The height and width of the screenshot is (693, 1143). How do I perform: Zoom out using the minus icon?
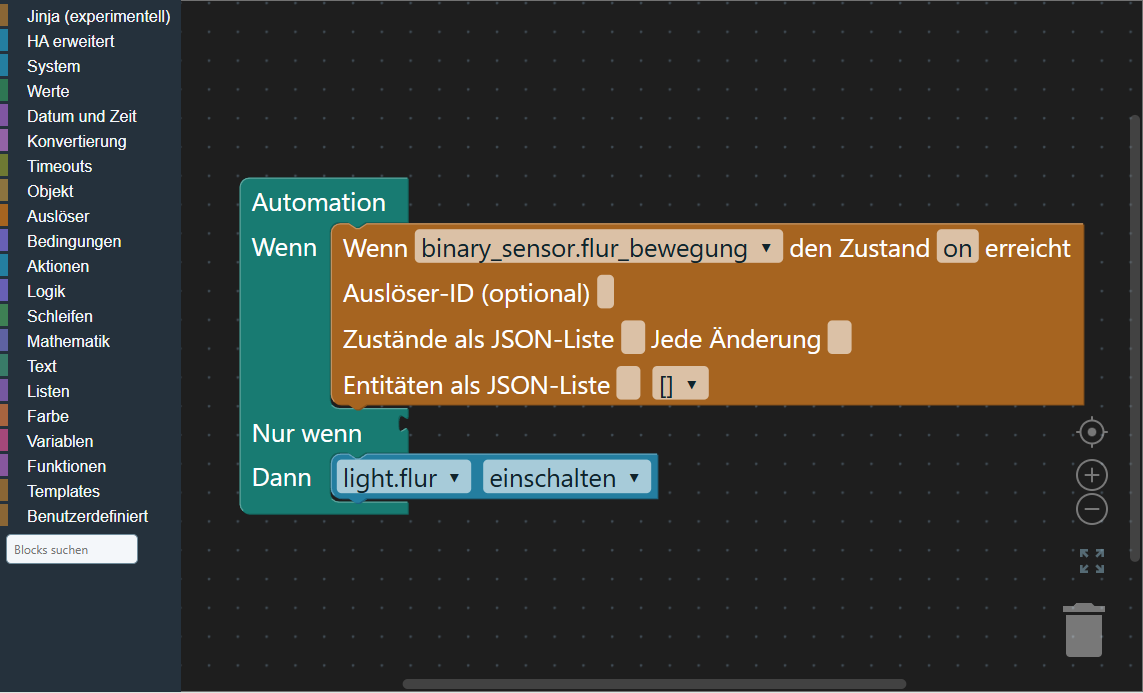point(1091,509)
